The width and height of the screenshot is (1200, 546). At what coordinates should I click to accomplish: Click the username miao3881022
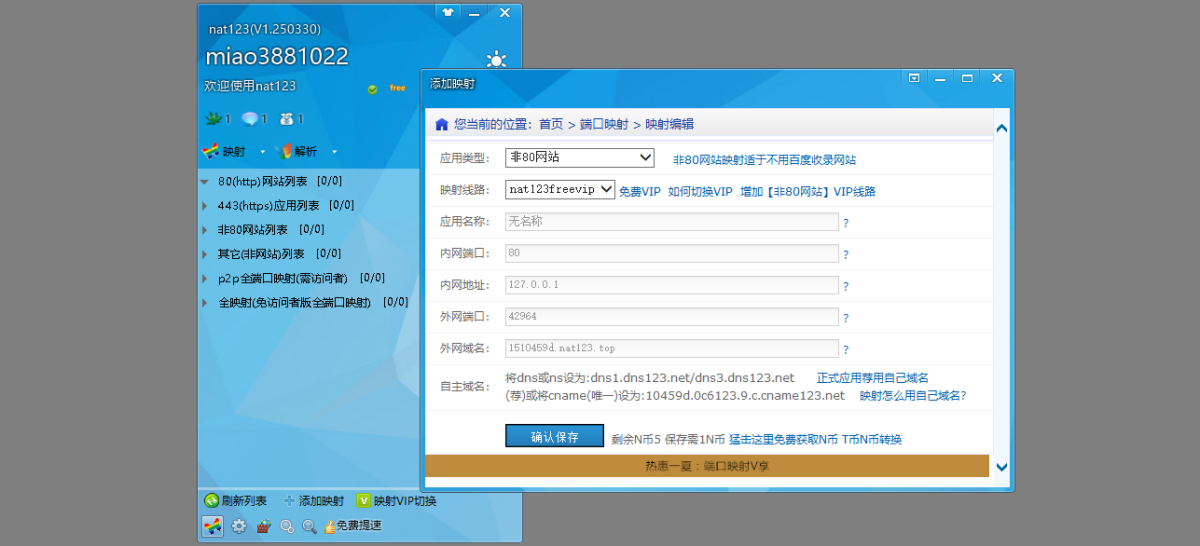277,56
